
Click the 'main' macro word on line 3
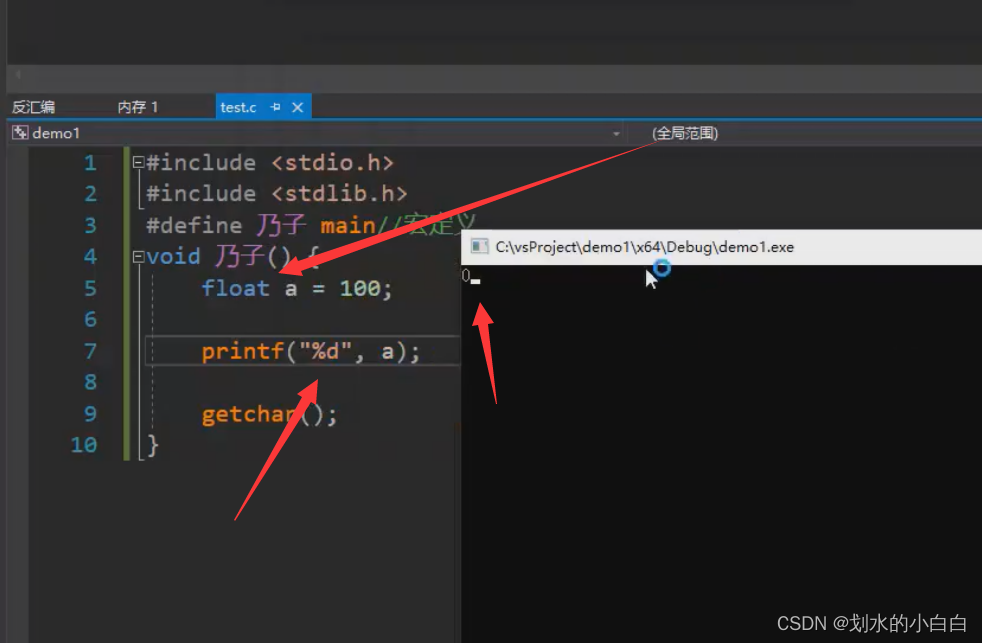(348, 225)
